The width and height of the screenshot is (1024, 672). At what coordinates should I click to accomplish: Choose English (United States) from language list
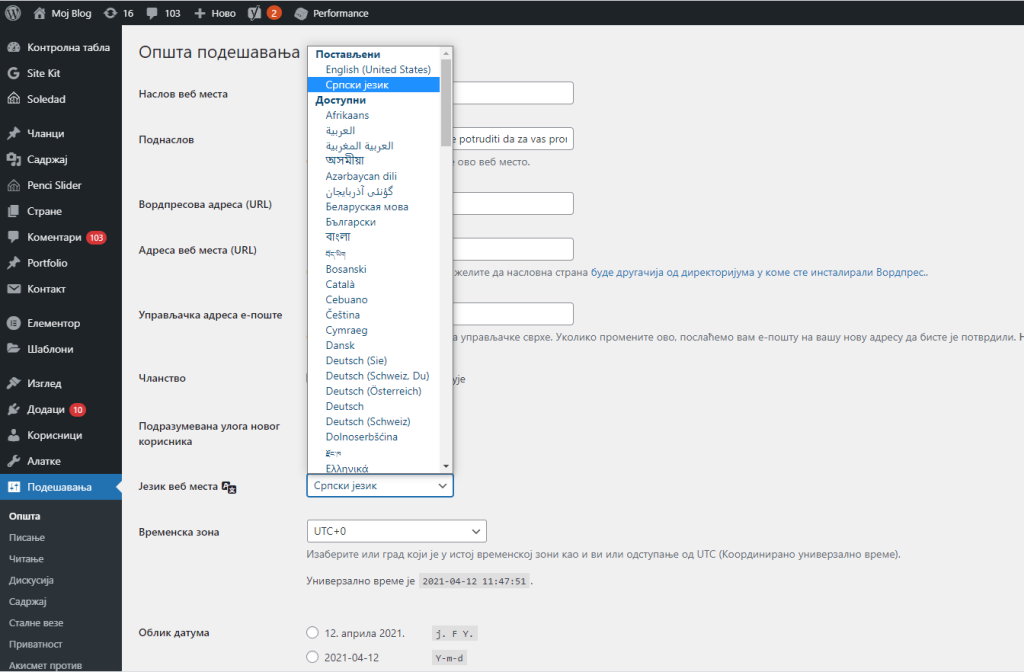pos(378,70)
